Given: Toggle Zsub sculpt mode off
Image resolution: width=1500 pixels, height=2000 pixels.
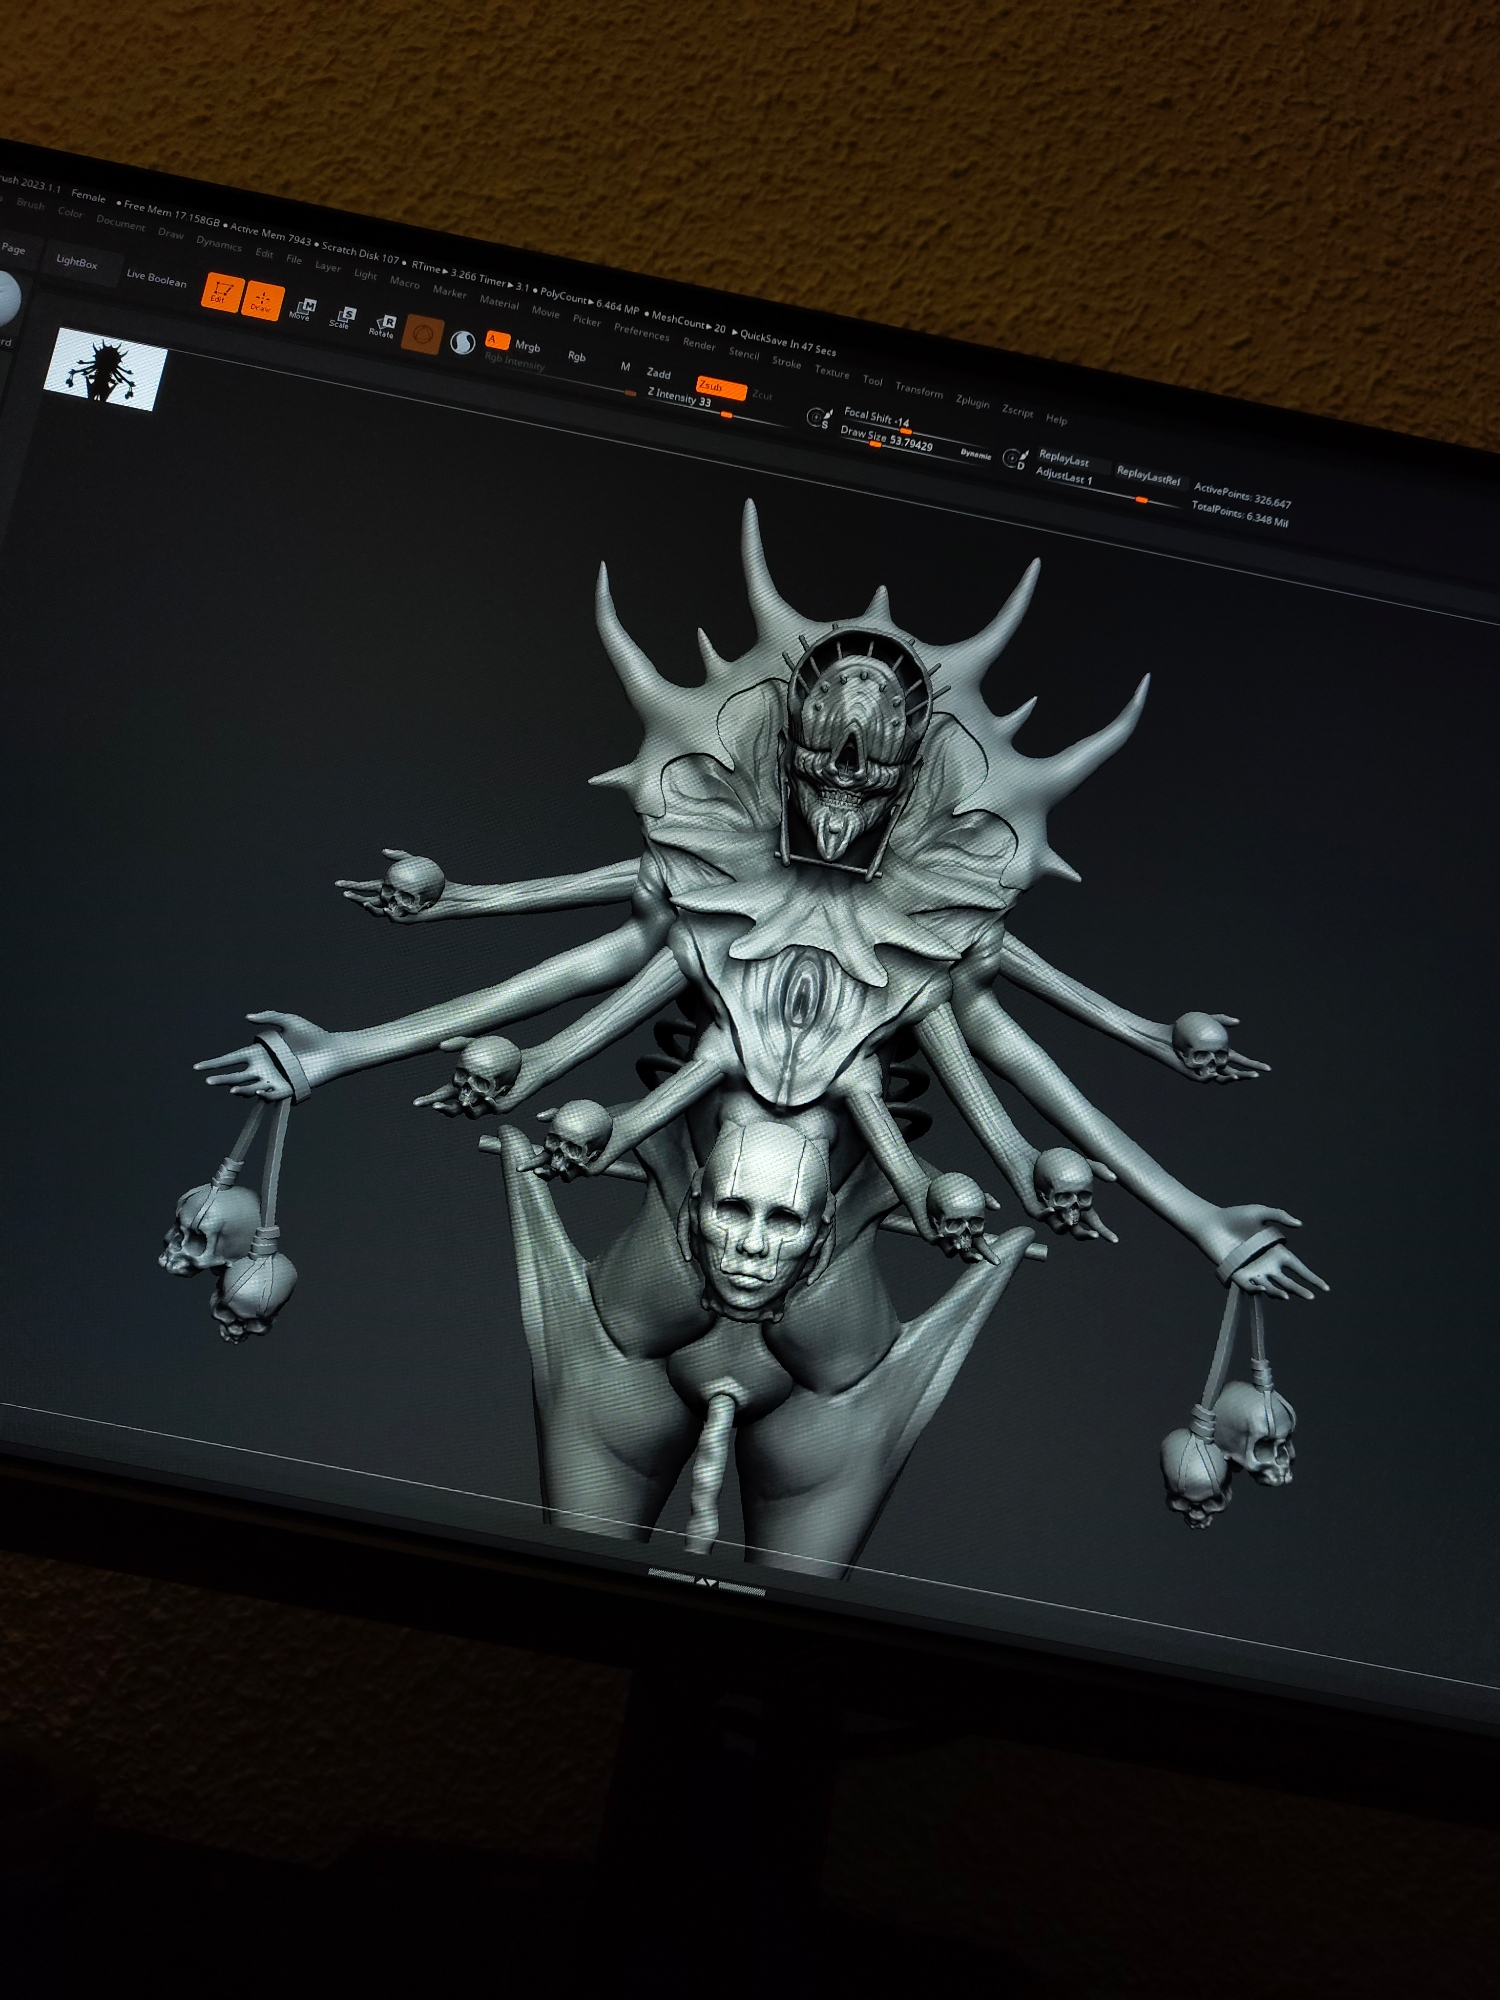Looking at the screenshot, I should 719,387.
